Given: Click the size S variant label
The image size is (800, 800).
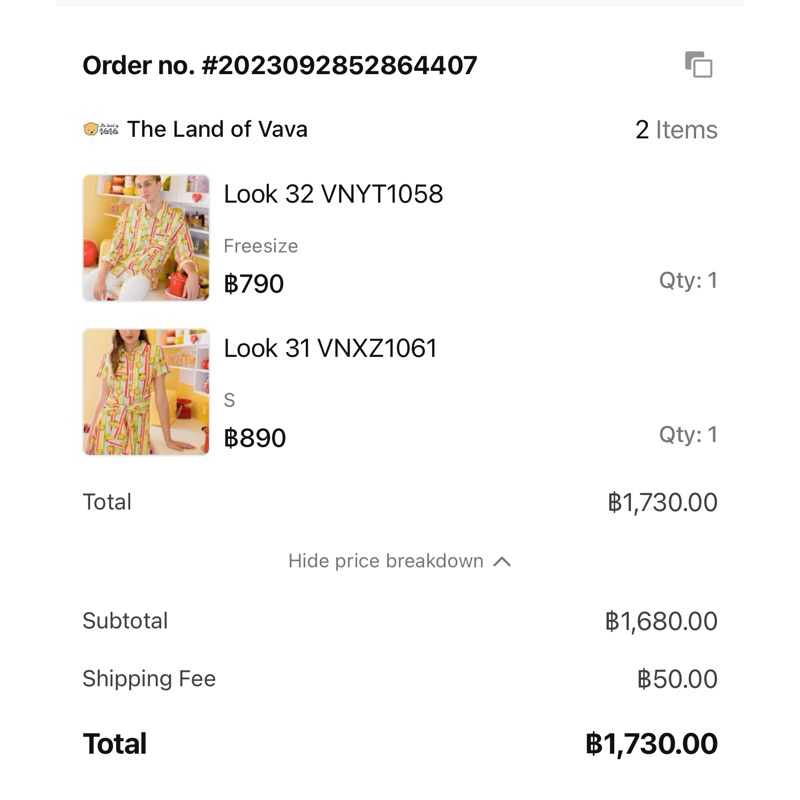Looking at the screenshot, I should (x=229, y=400).
